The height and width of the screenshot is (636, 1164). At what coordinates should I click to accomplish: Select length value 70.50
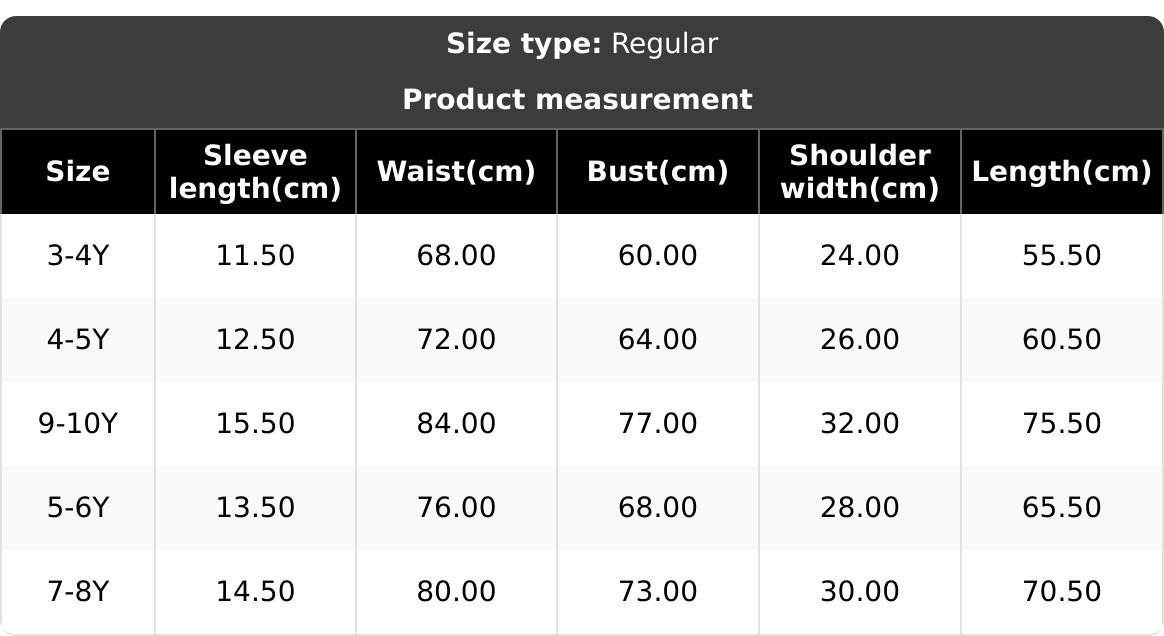tap(1061, 592)
